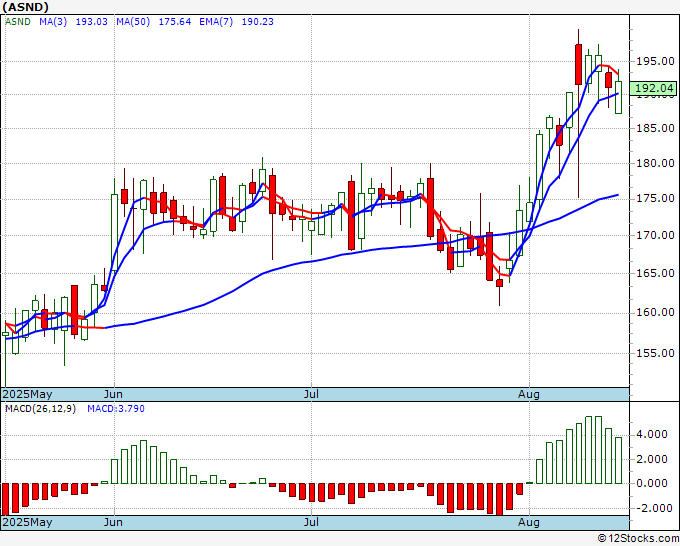Screen dimensions: 680x546
Task: Click the MA(3) legend label
Action: 53,22
